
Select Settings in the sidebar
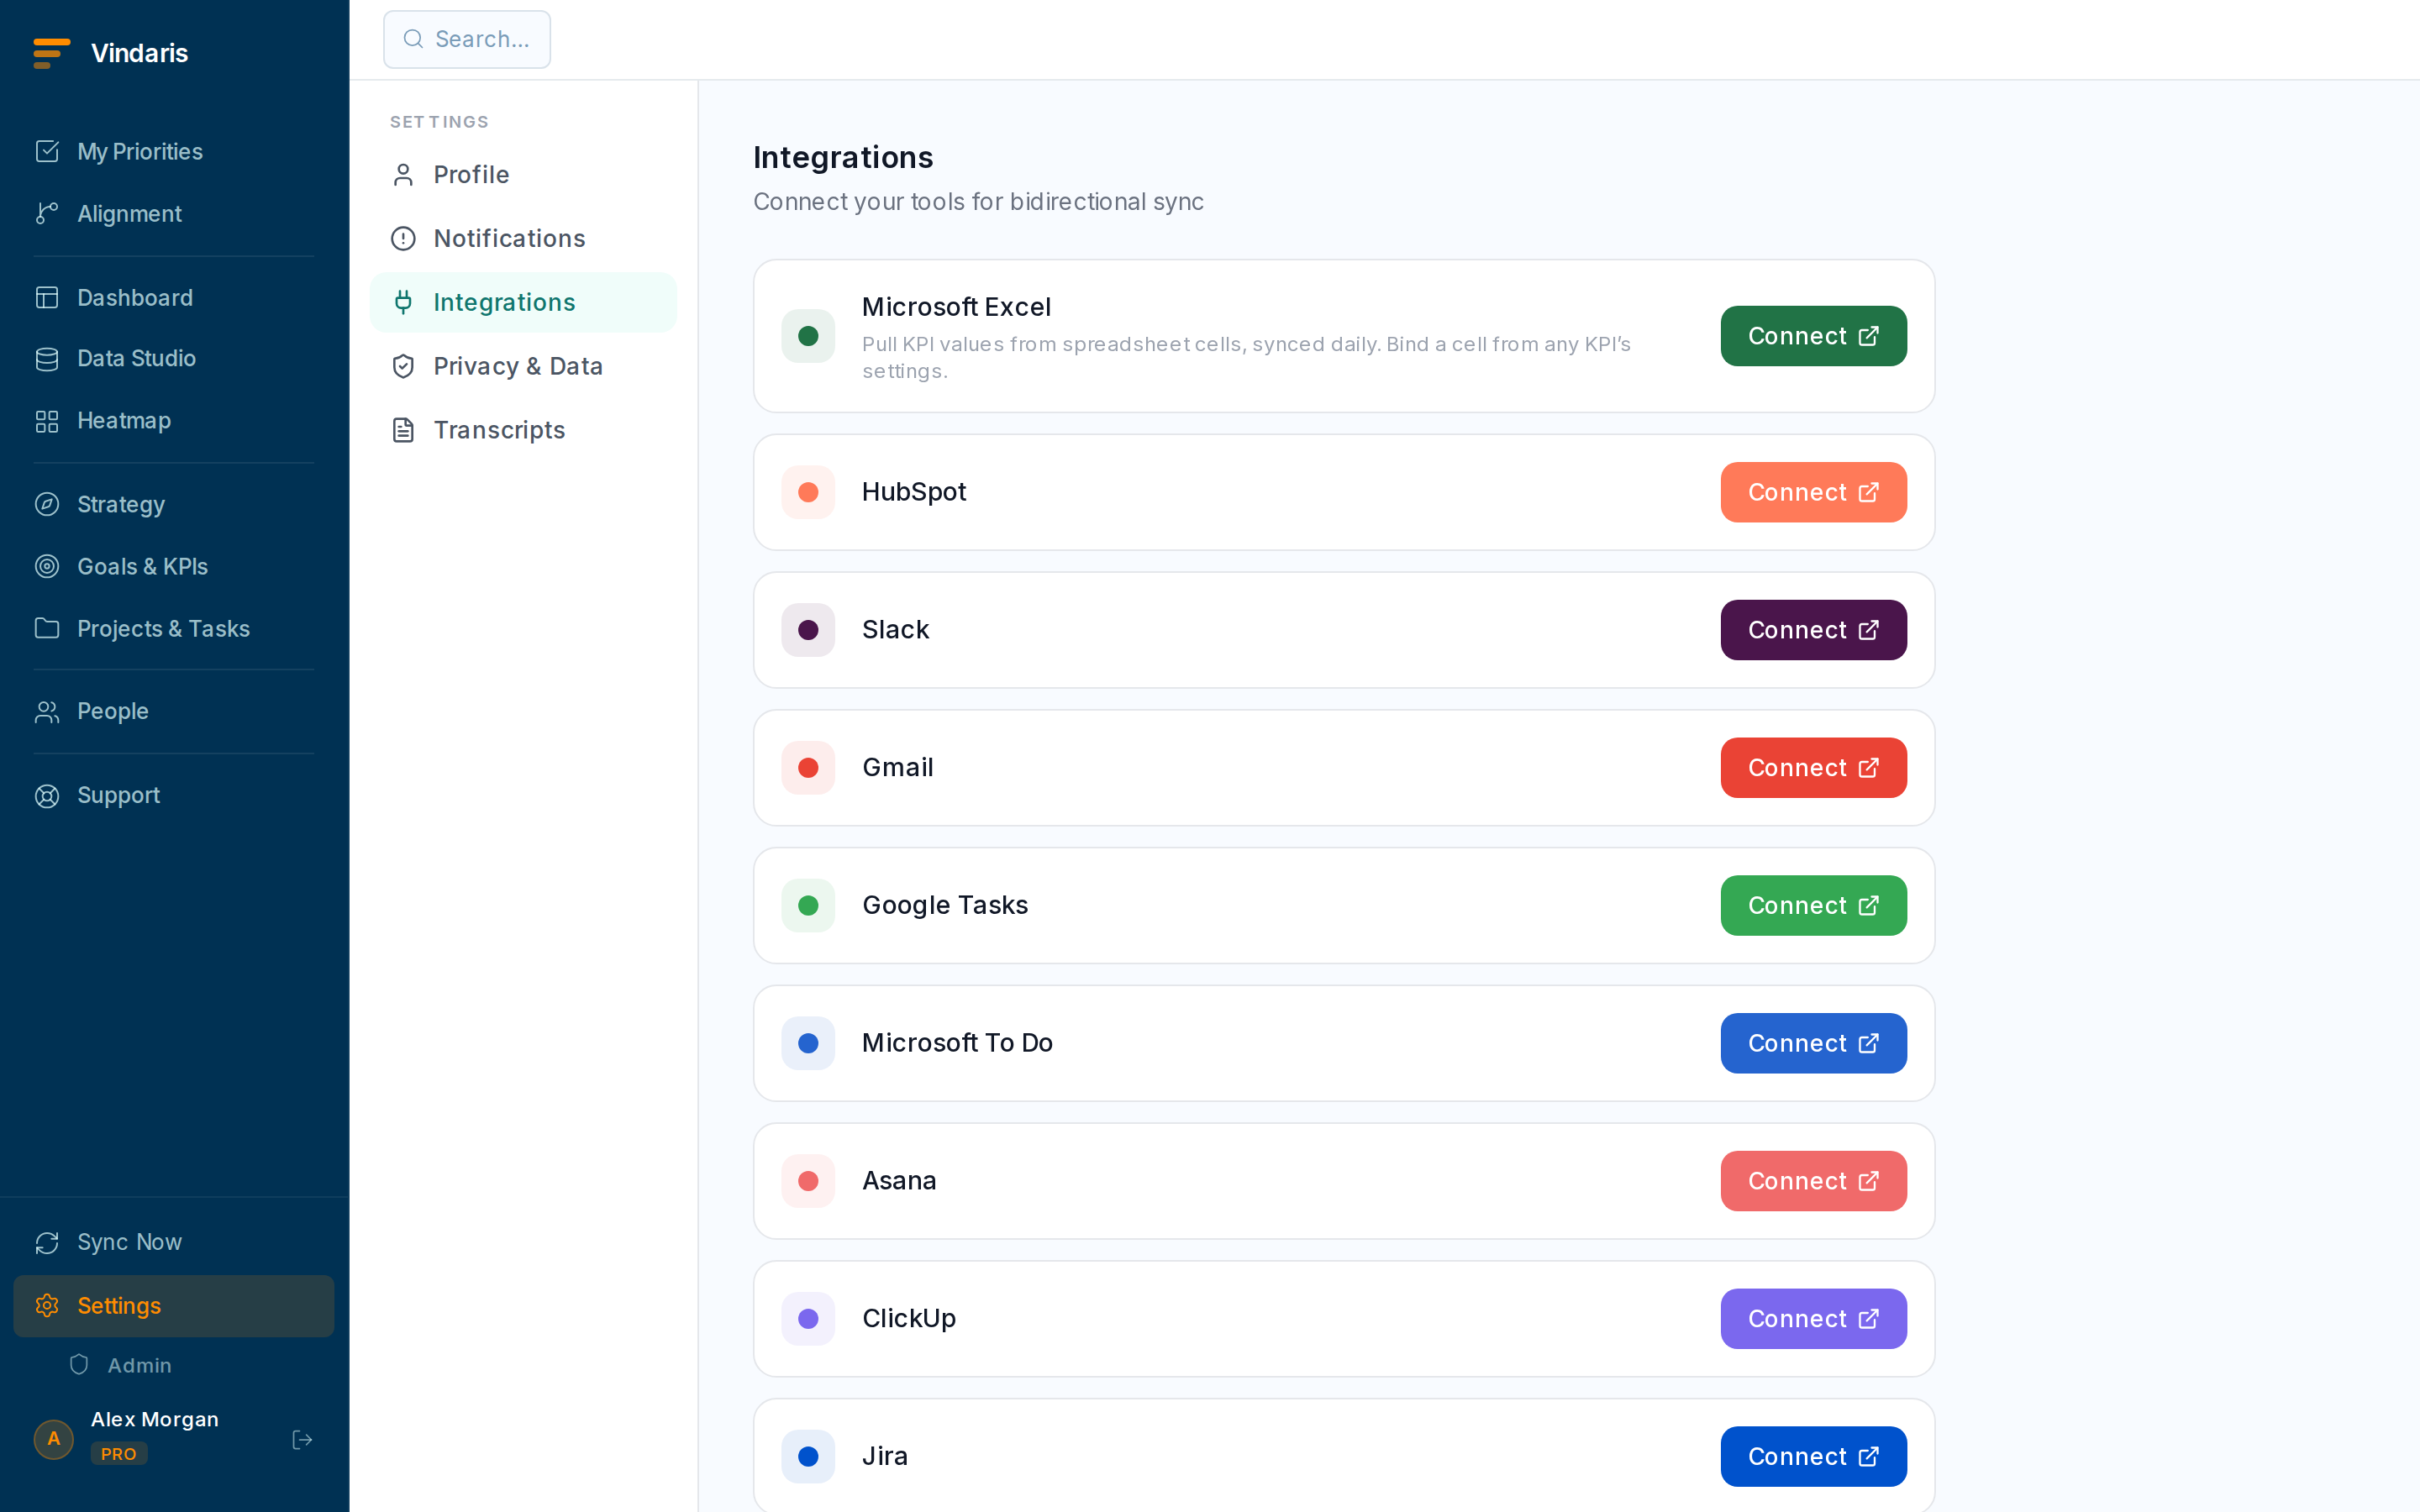point(174,1306)
